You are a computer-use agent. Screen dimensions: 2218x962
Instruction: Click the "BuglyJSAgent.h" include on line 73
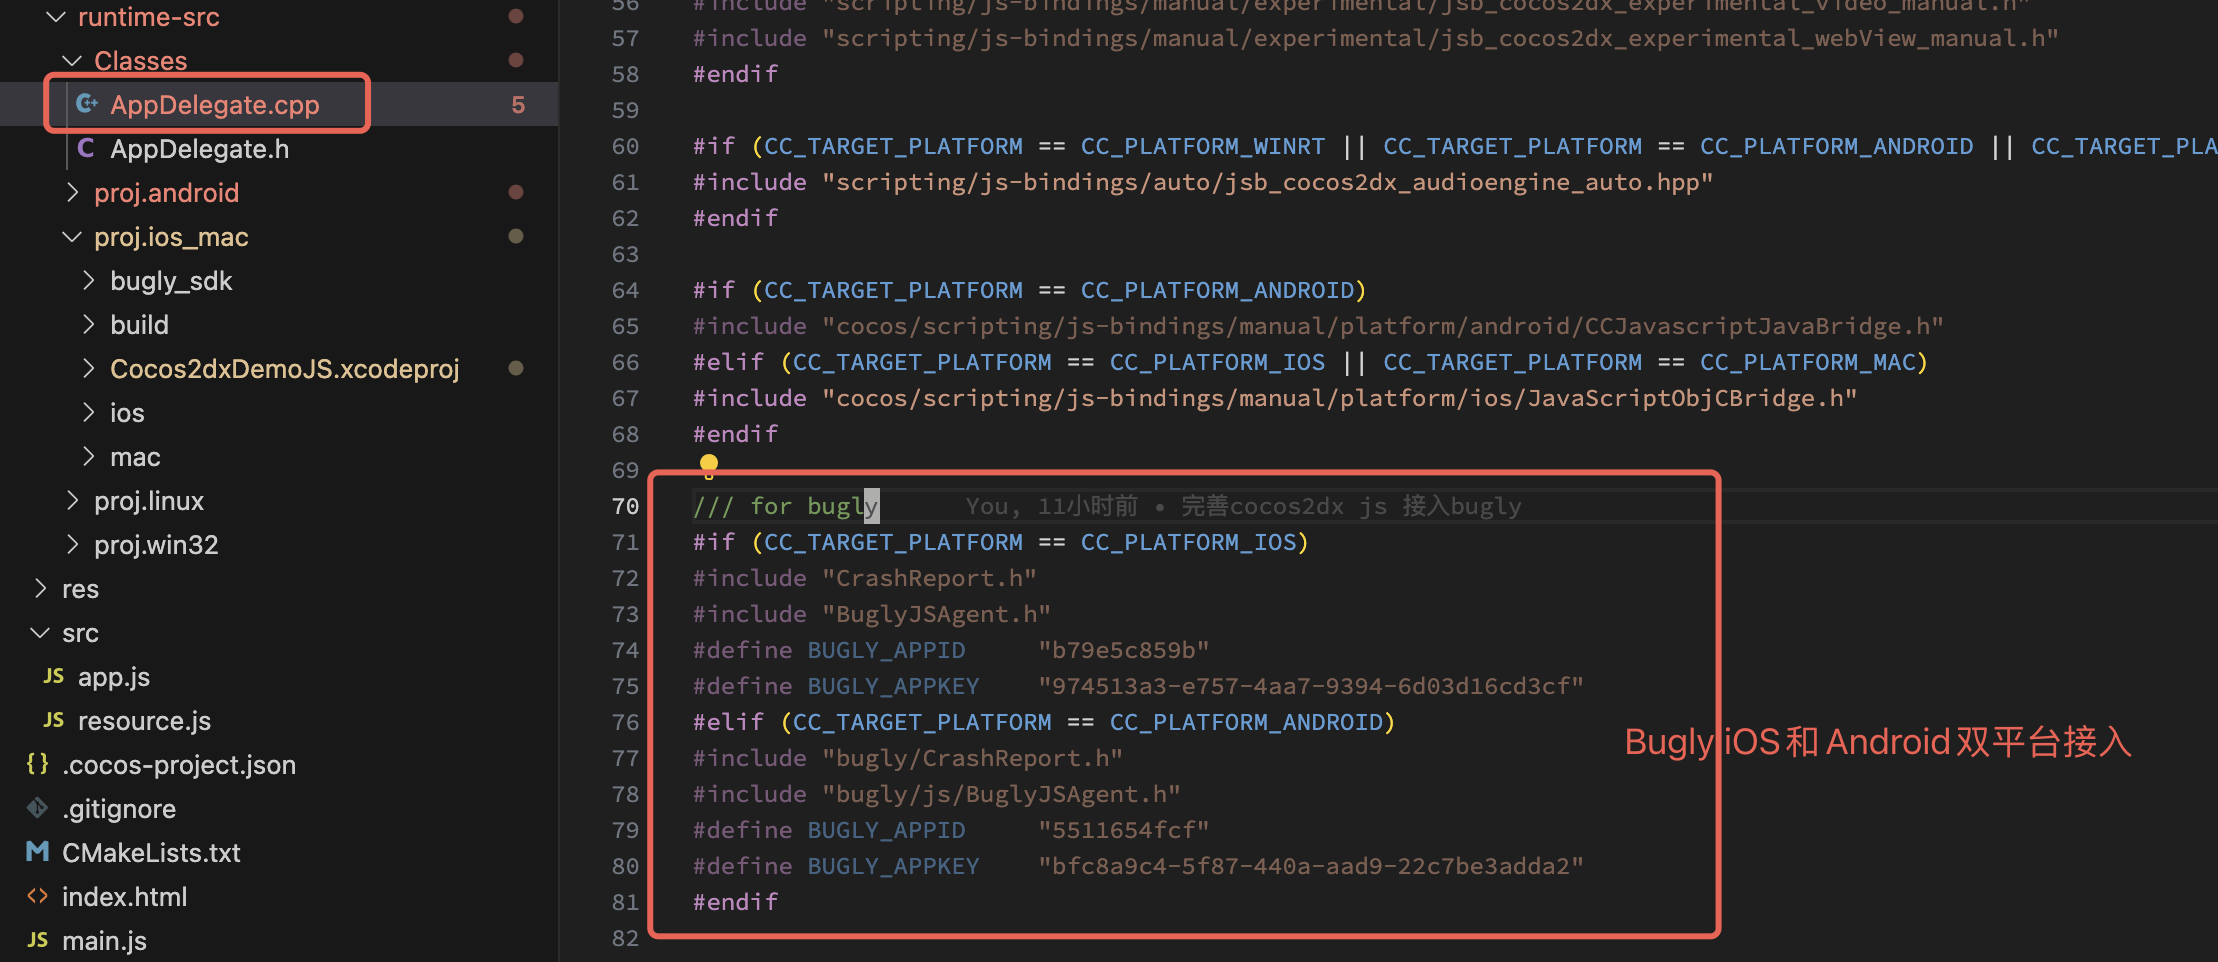pos(936,614)
